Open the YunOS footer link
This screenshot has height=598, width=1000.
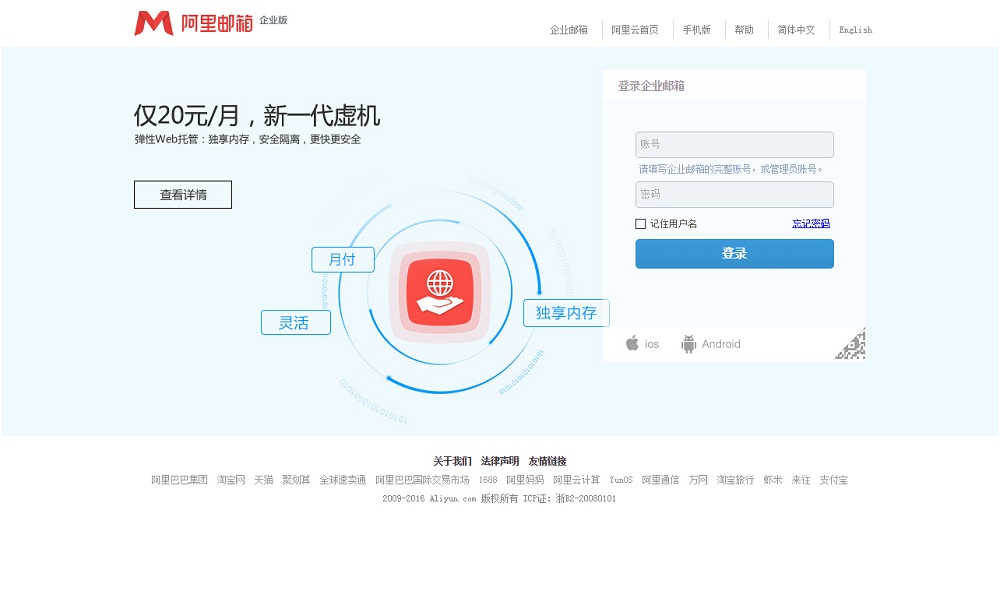[x=621, y=480]
